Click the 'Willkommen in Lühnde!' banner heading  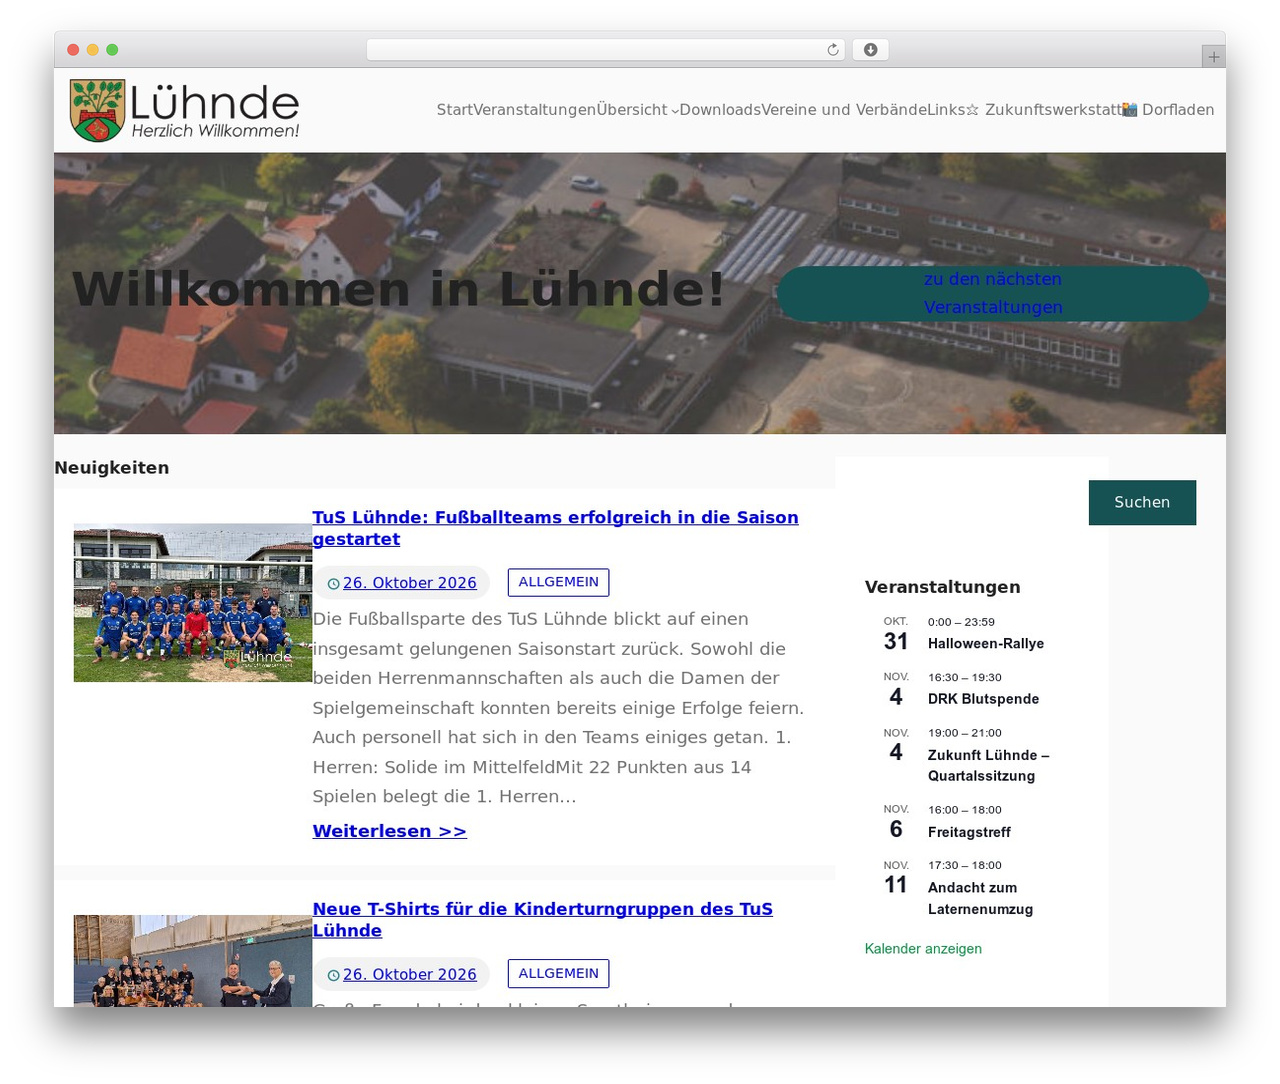click(x=398, y=289)
